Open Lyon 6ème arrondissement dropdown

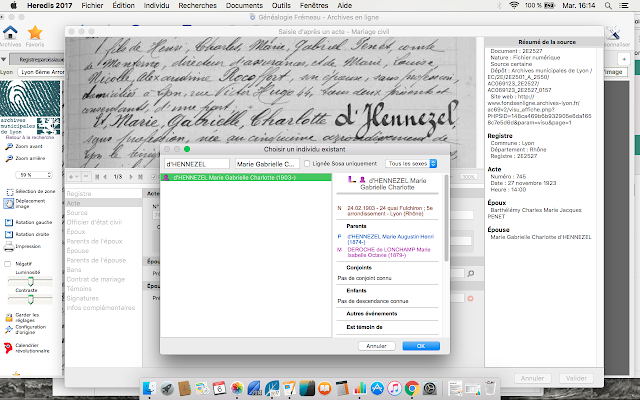click(41, 72)
